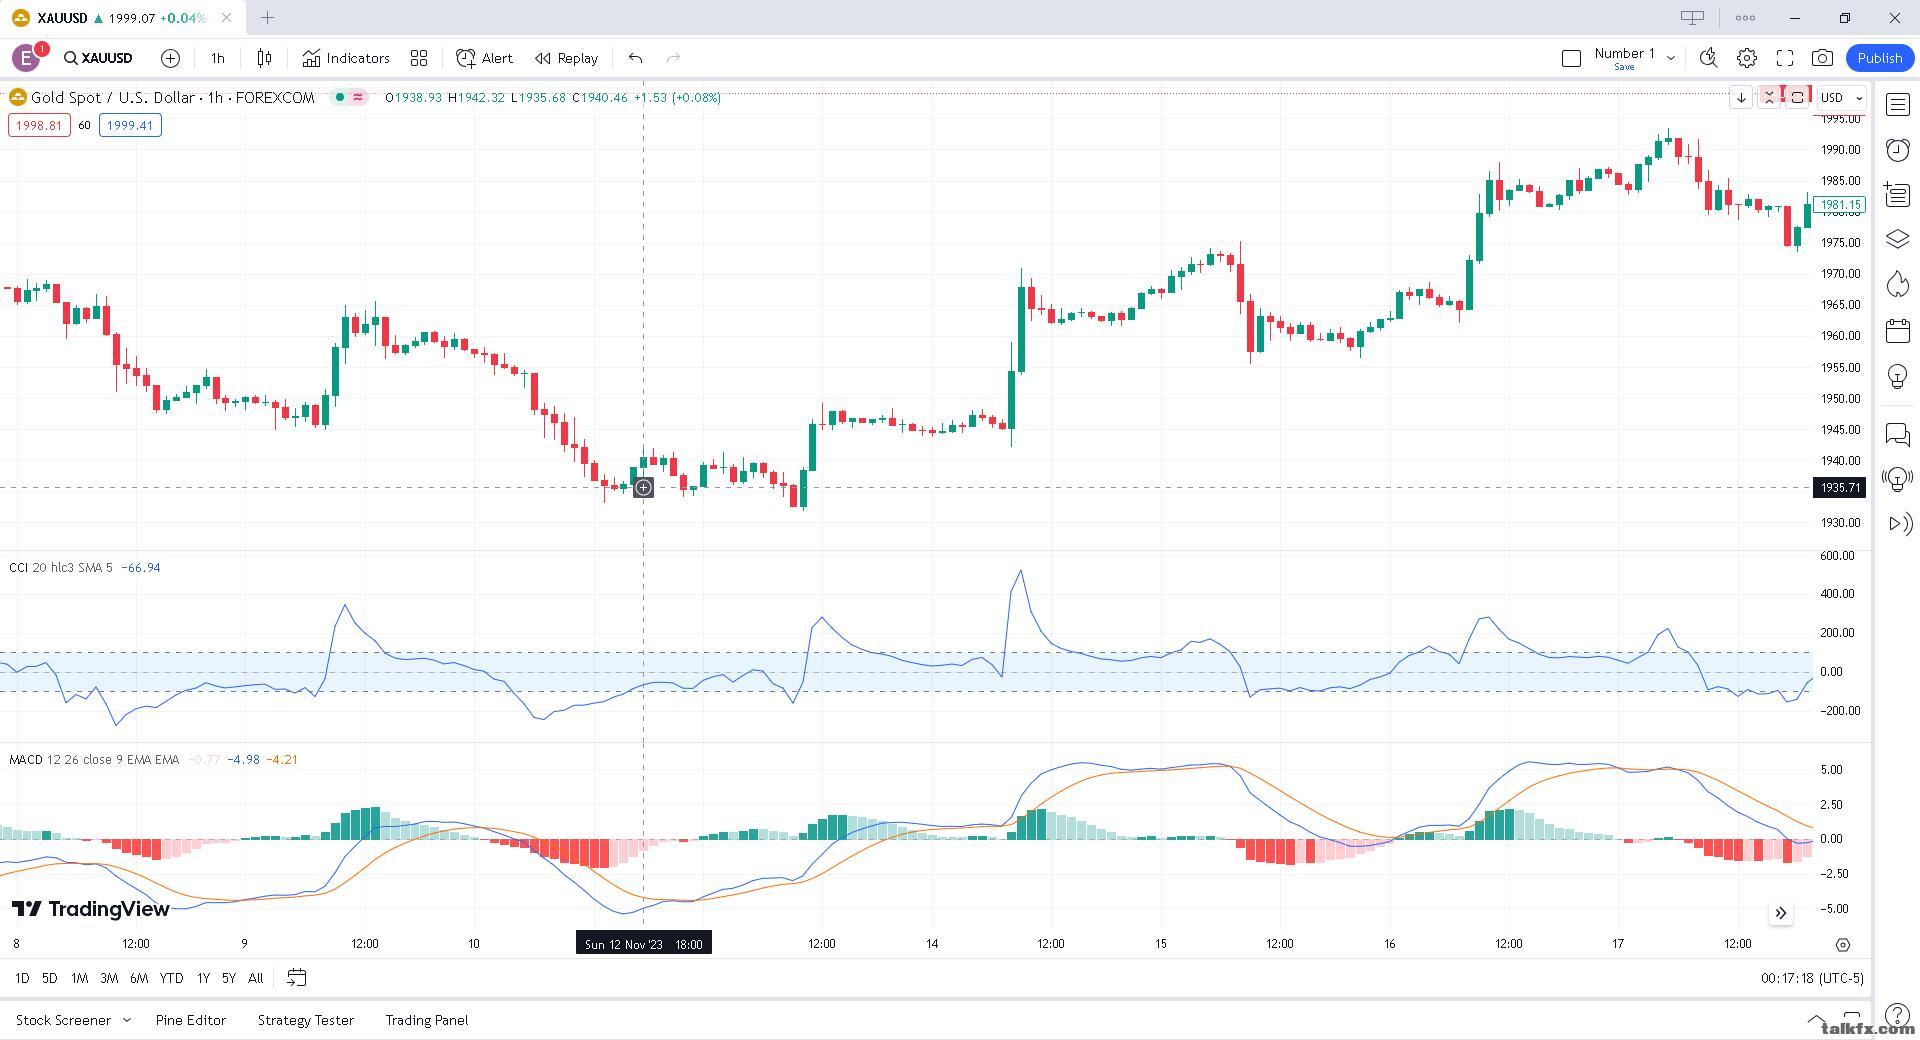
Task: Open the indicator templates grid icon
Action: 419,58
